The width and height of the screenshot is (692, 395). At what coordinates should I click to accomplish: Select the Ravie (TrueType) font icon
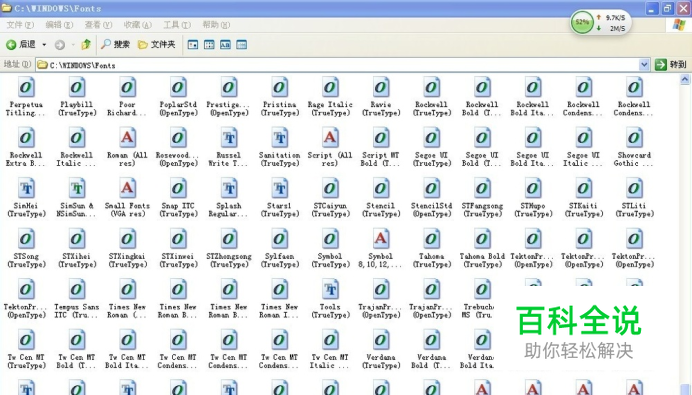(381, 87)
